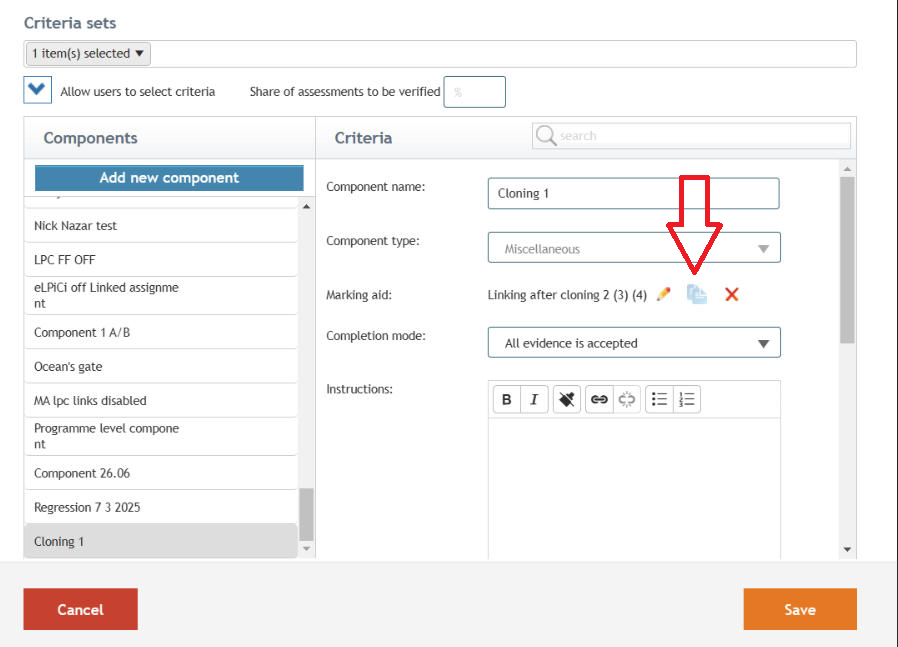This screenshot has height=647, width=898.
Task: Toggle bold in Instructions editor
Action: tap(507, 399)
